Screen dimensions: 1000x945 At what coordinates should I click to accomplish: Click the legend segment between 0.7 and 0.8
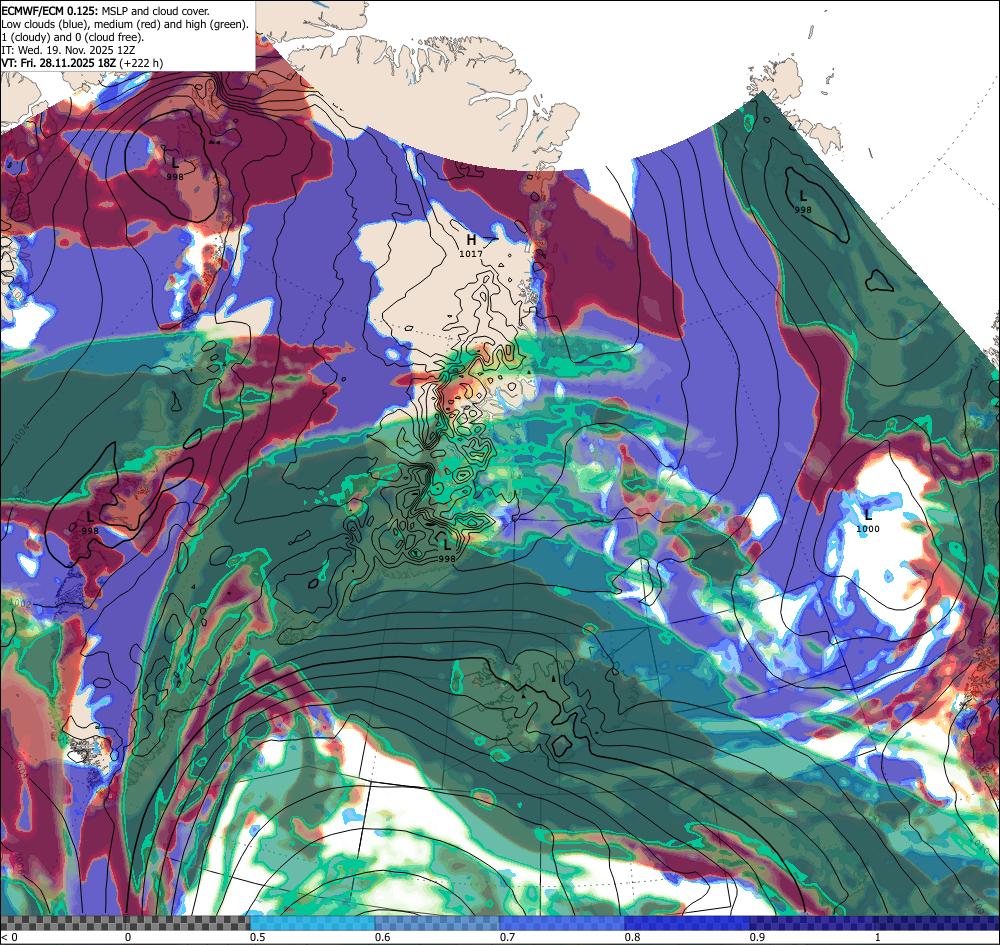(x=562, y=923)
